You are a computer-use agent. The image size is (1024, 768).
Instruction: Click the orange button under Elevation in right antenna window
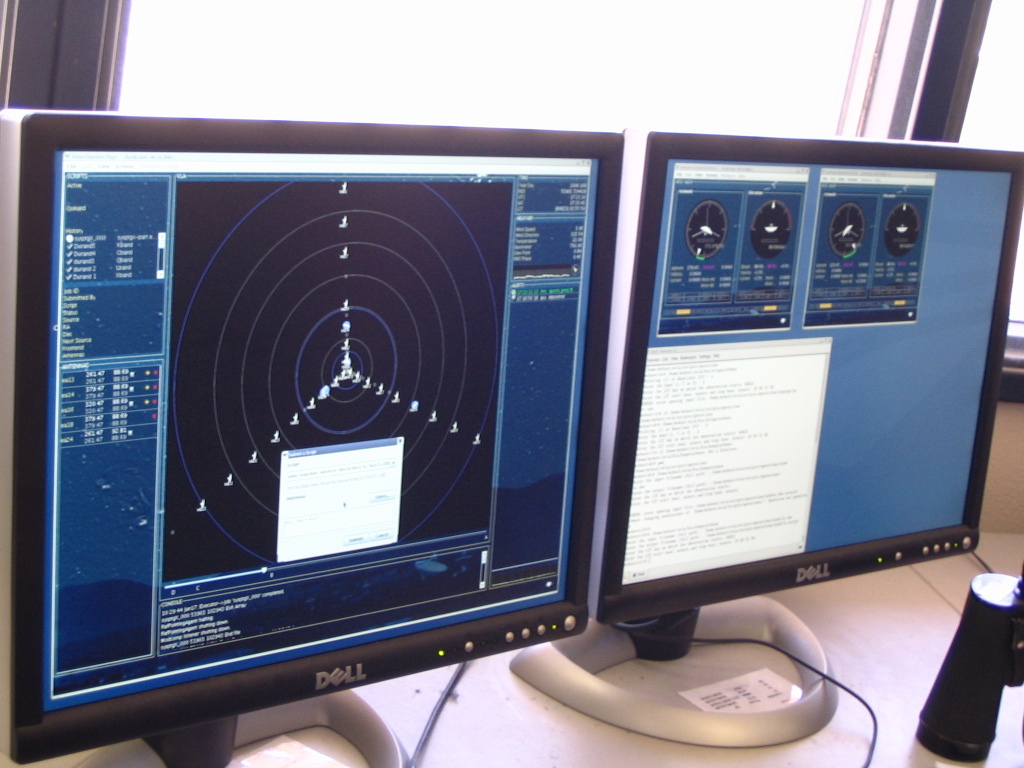[x=899, y=304]
